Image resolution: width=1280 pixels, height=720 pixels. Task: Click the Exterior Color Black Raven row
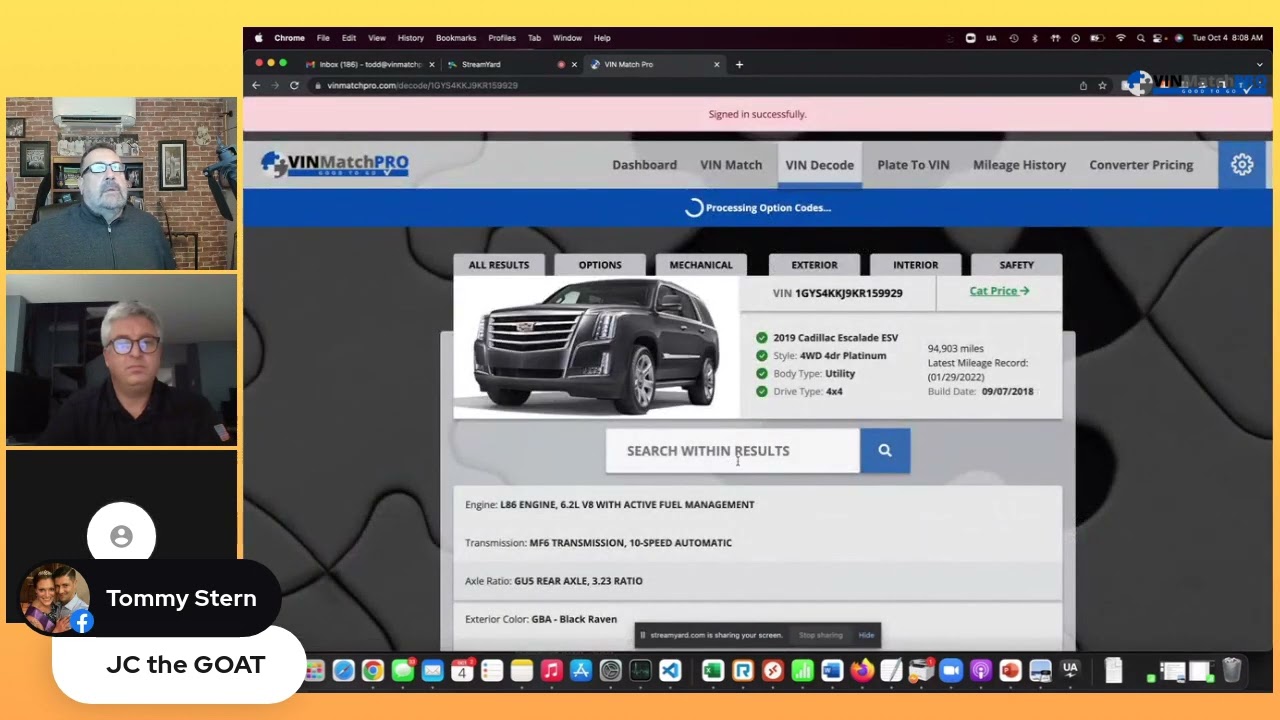pyautogui.click(x=758, y=619)
